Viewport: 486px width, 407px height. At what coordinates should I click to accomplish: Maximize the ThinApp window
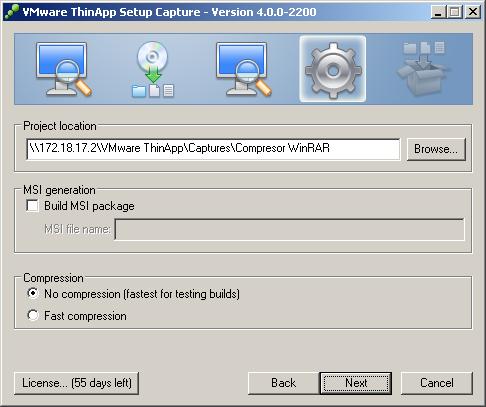455,12
